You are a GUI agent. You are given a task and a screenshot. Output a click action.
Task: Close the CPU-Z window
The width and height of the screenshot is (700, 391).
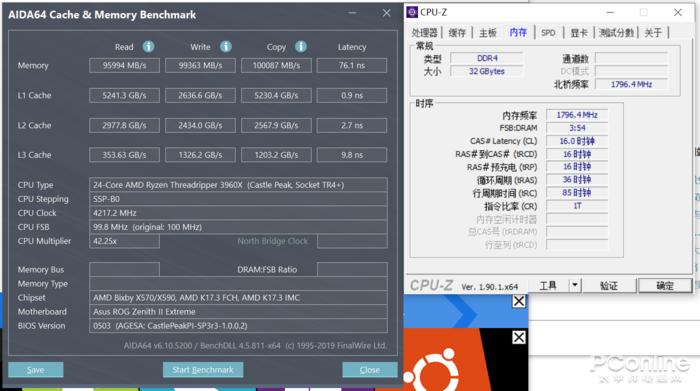click(x=678, y=12)
